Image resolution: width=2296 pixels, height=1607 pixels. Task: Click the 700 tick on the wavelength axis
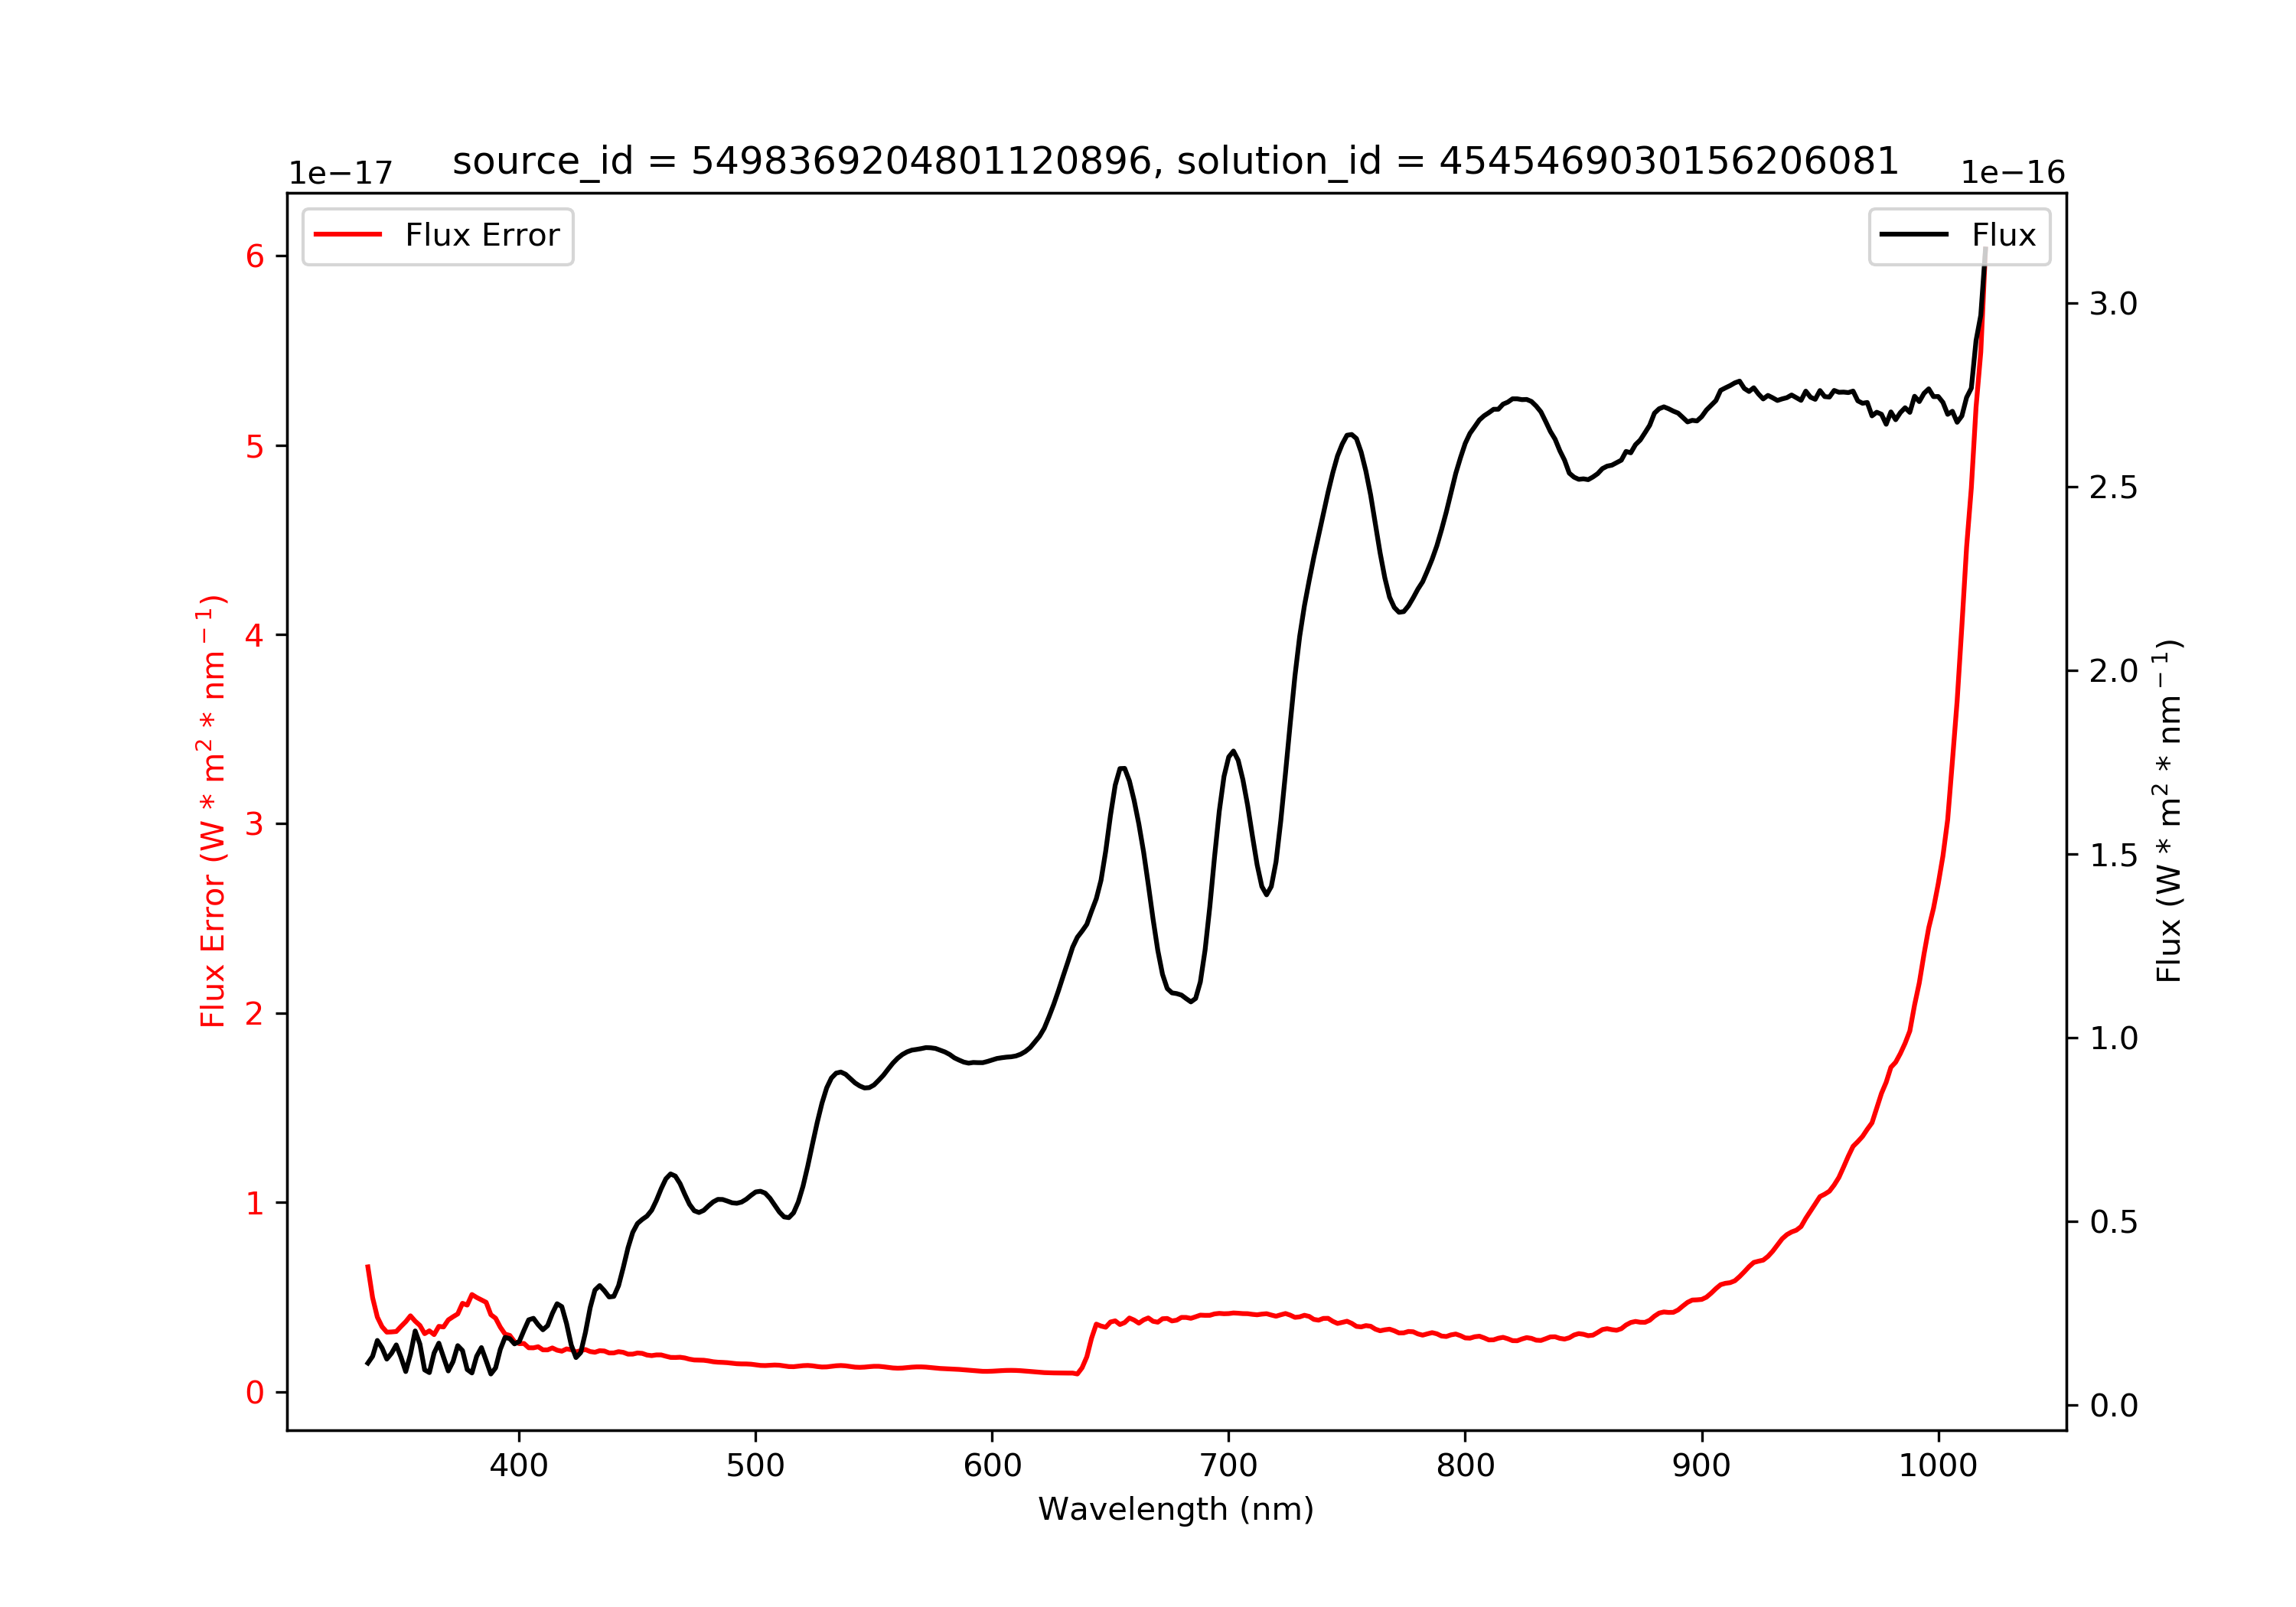click(1228, 1465)
